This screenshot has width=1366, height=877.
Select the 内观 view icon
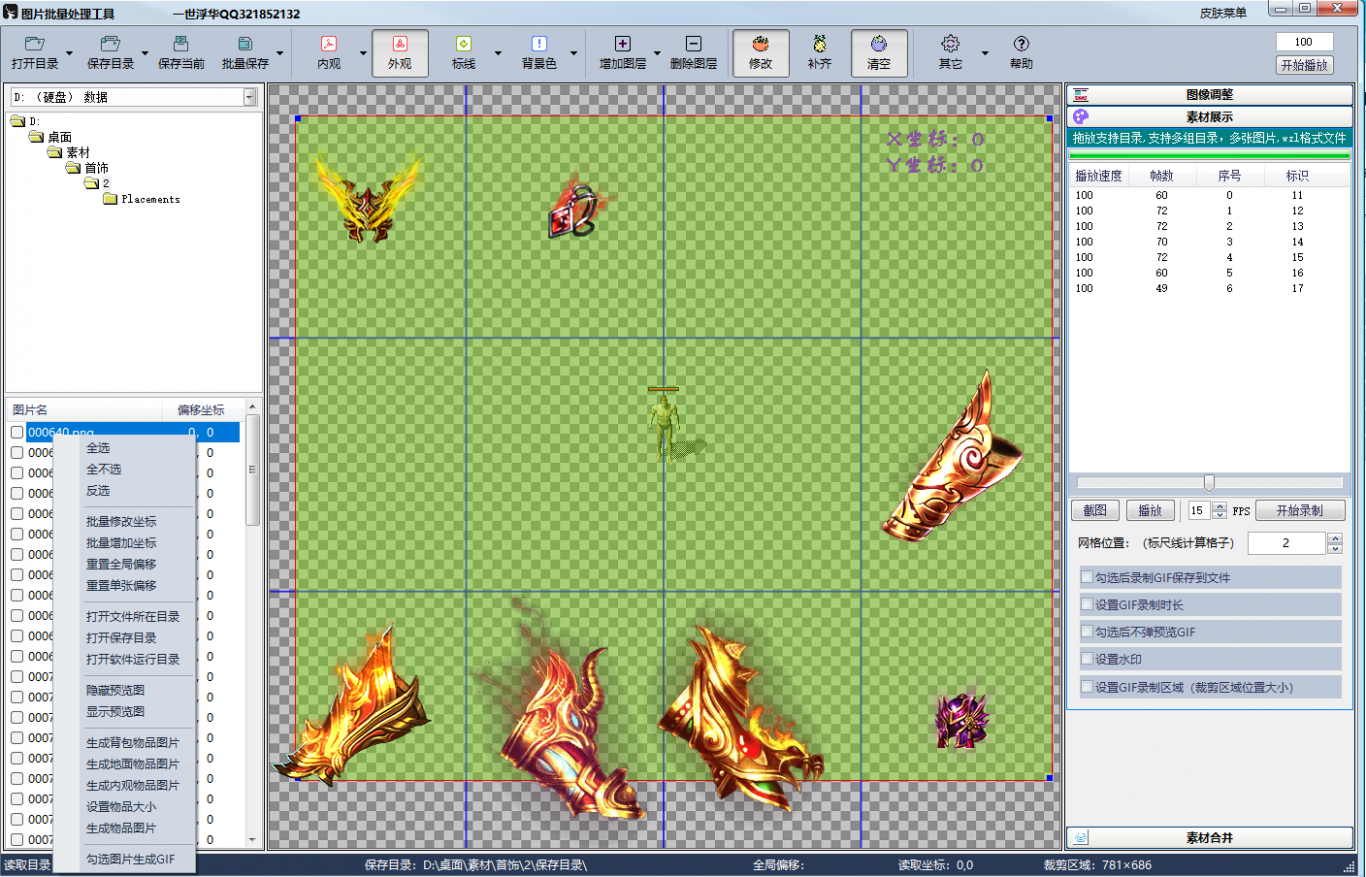point(328,44)
